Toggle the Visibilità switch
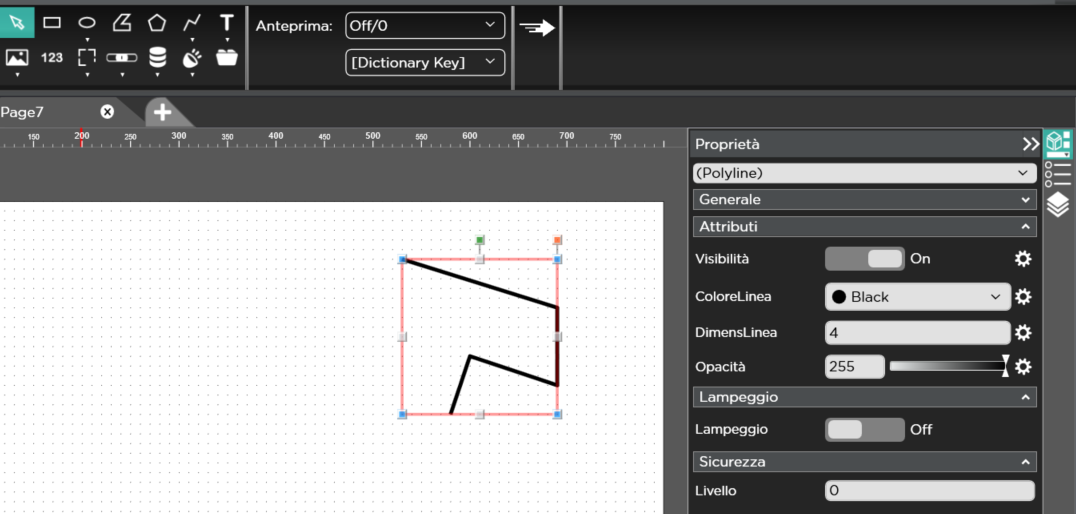1076x514 pixels. point(864,259)
